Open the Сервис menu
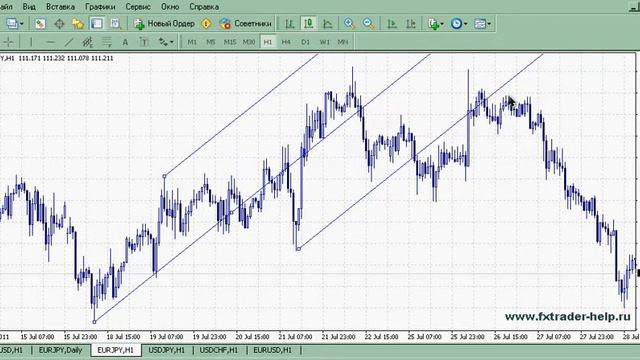 [138, 7]
